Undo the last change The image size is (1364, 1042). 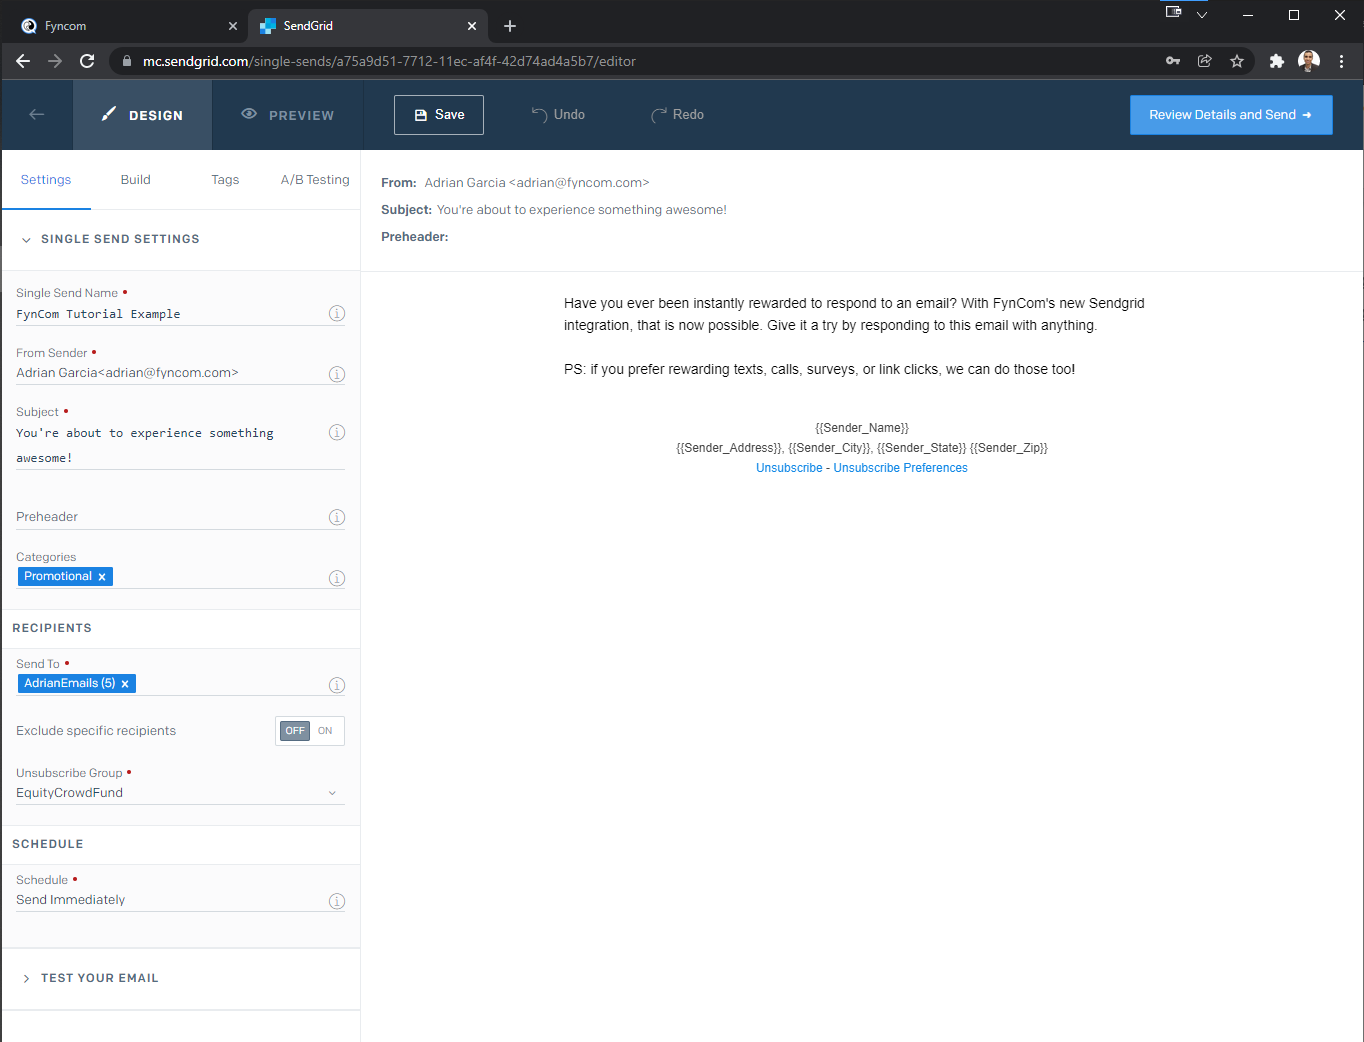tap(558, 115)
